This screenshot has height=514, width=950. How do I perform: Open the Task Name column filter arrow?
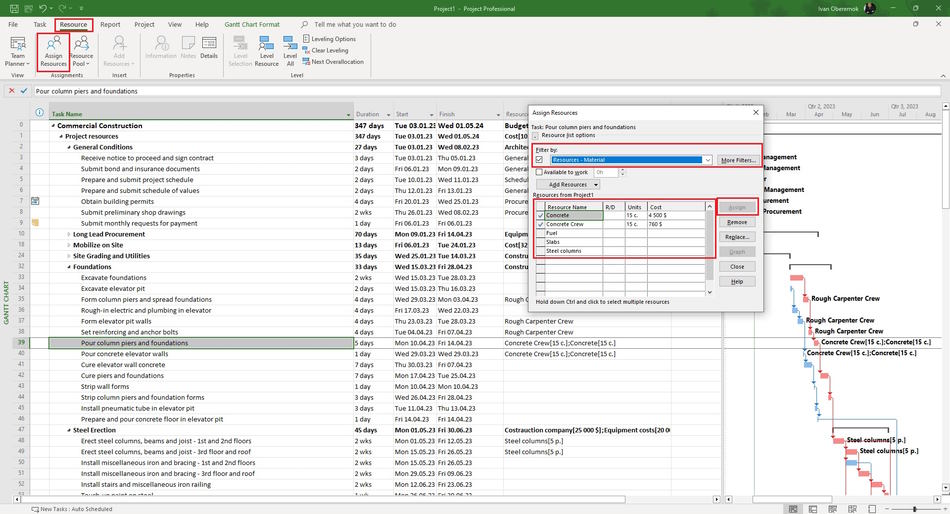pyautogui.click(x=348, y=114)
